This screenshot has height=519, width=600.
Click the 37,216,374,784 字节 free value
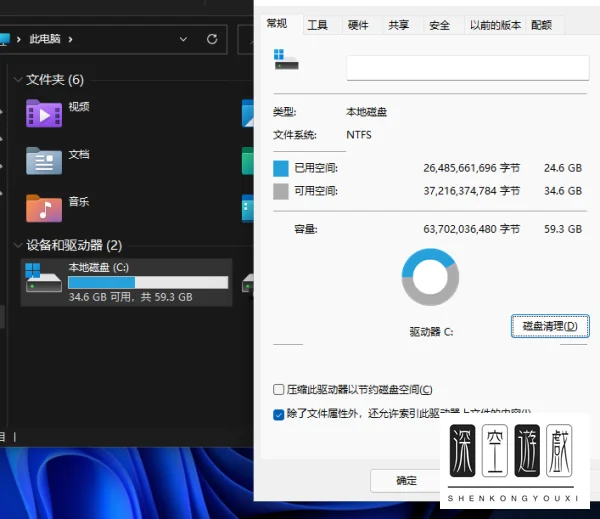click(471, 191)
